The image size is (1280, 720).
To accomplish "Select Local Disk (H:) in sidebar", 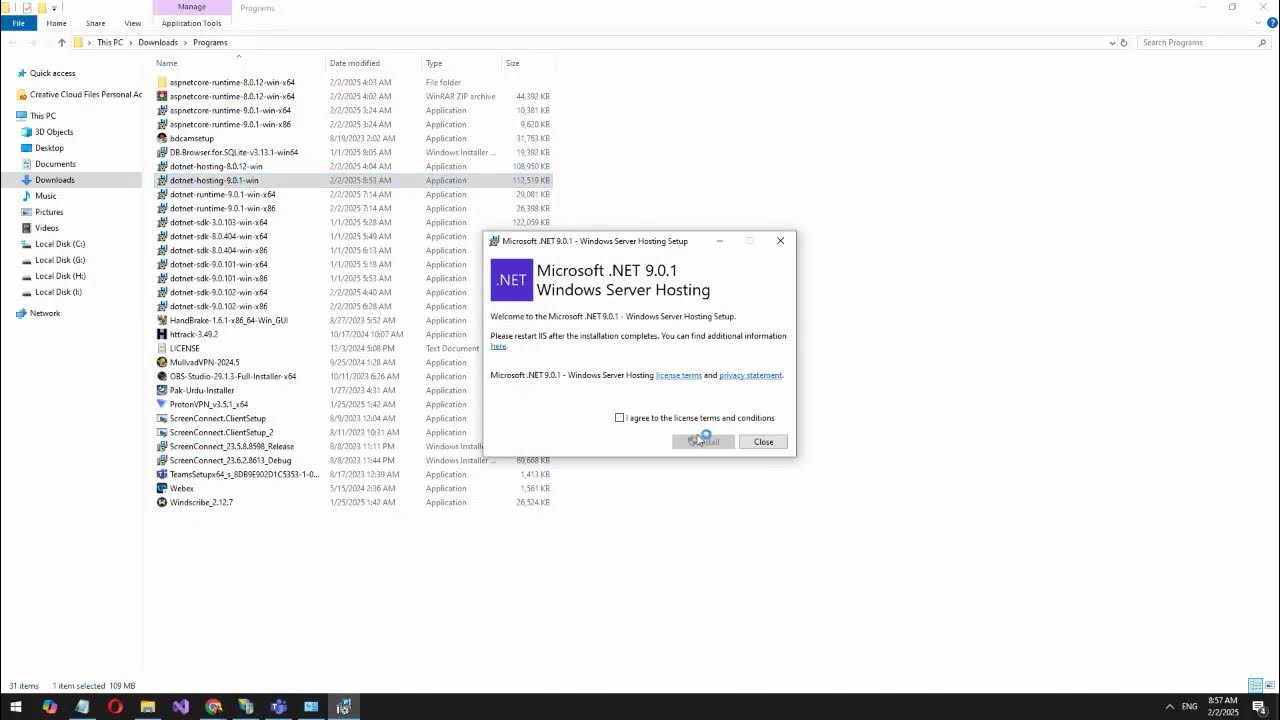I will point(59,276).
